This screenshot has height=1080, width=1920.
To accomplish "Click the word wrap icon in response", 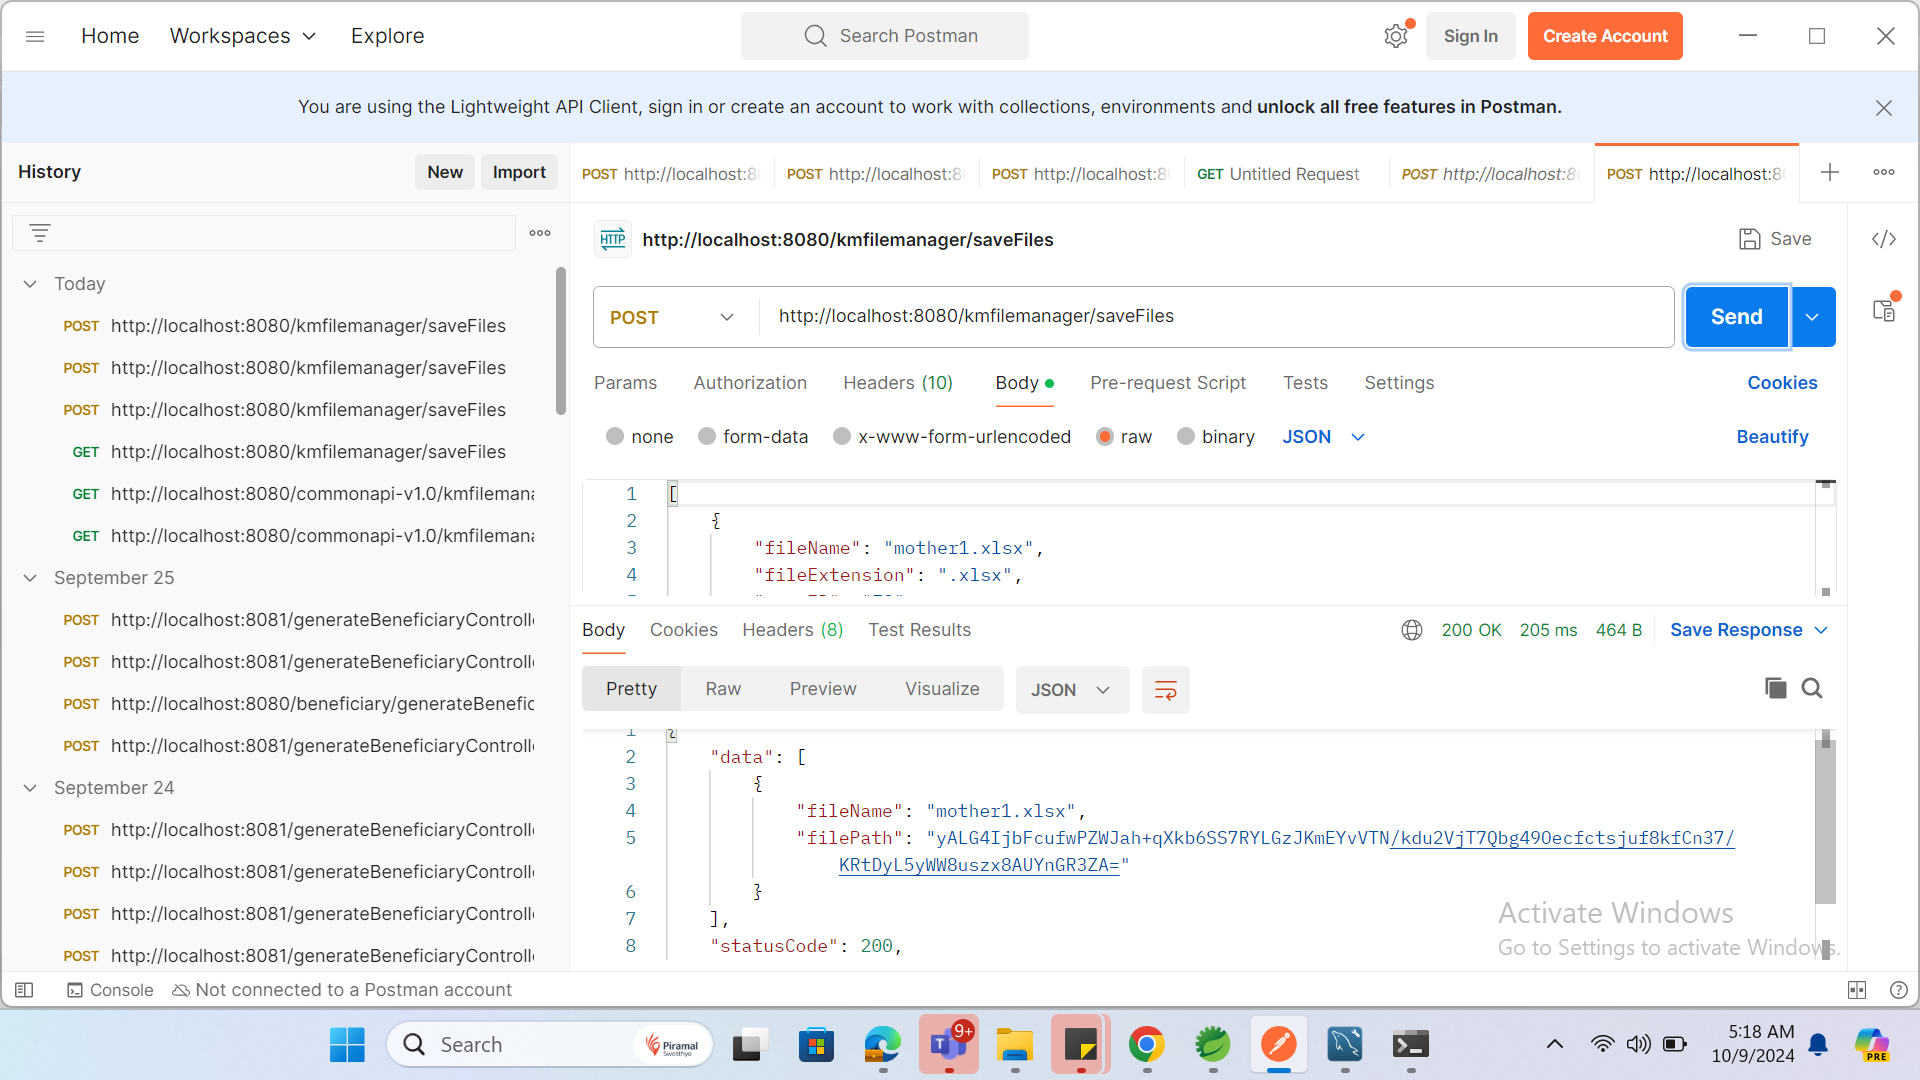I will [x=1165, y=690].
